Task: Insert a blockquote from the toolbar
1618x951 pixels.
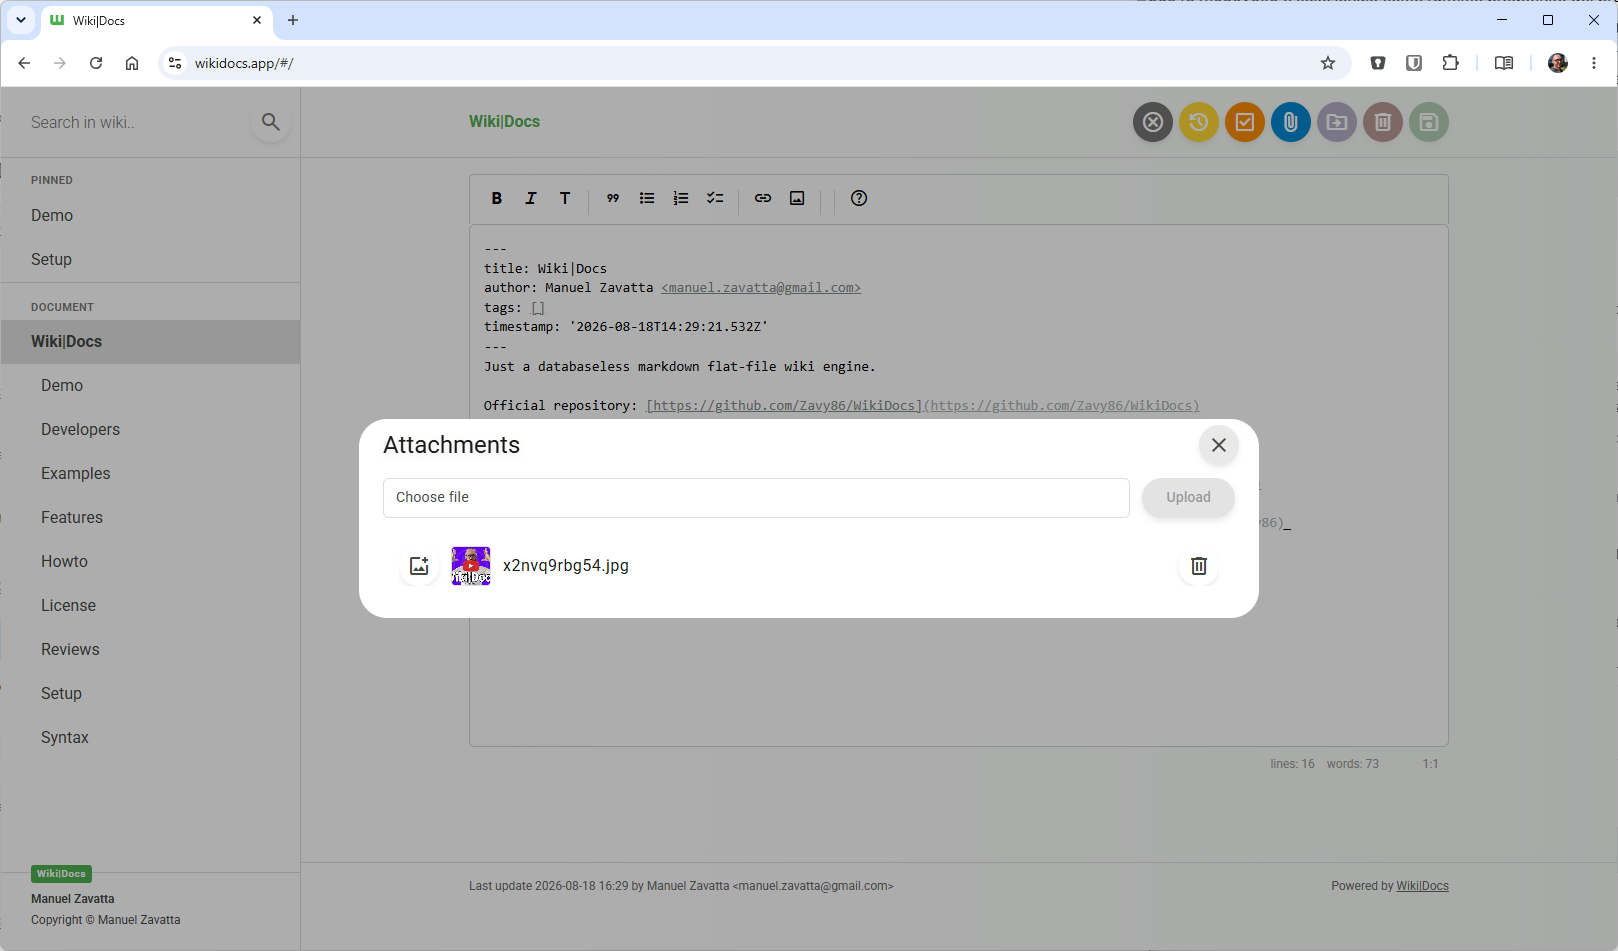Action: pyautogui.click(x=613, y=198)
